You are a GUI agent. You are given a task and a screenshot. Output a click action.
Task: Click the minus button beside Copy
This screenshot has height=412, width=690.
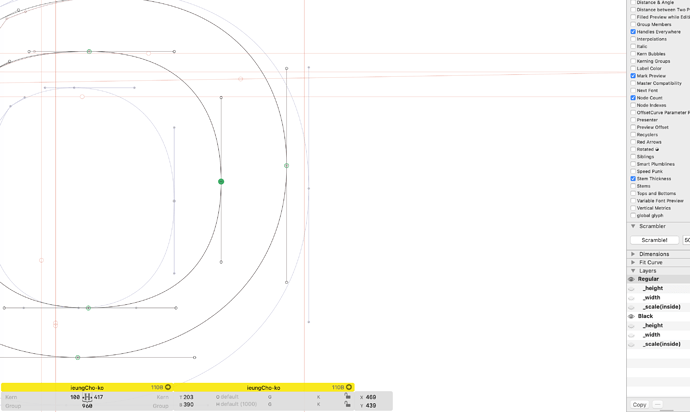click(x=657, y=405)
